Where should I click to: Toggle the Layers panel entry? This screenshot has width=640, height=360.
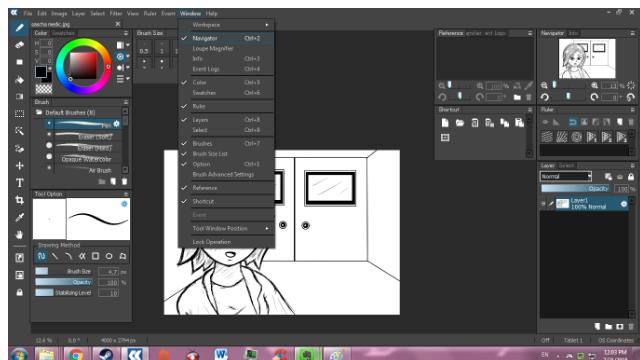pyautogui.click(x=227, y=120)
